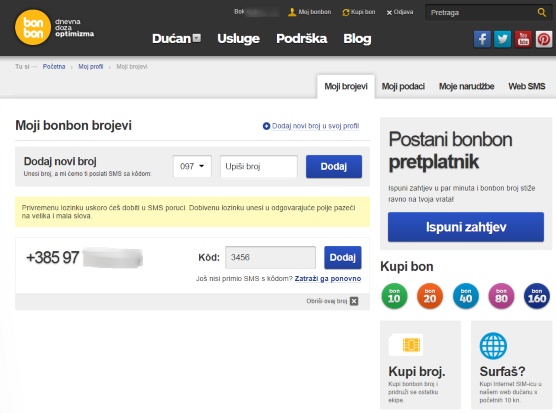Click the Ispuni zahtjev button
556x413 pixels.
click(x=466, y=227)
